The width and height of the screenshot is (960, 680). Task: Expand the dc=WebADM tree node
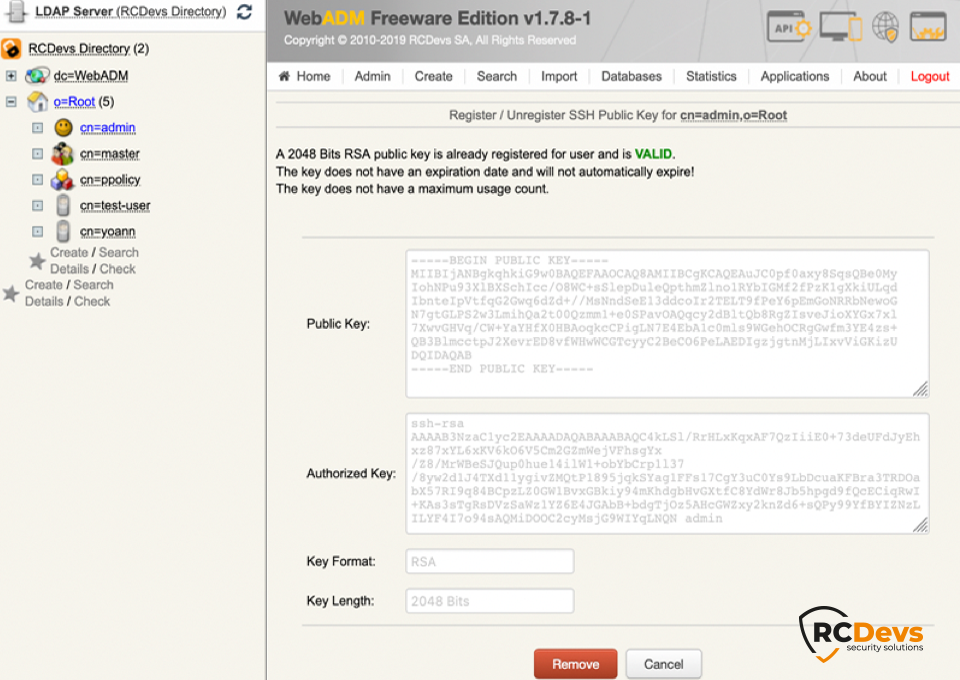[x=11, y=75]
